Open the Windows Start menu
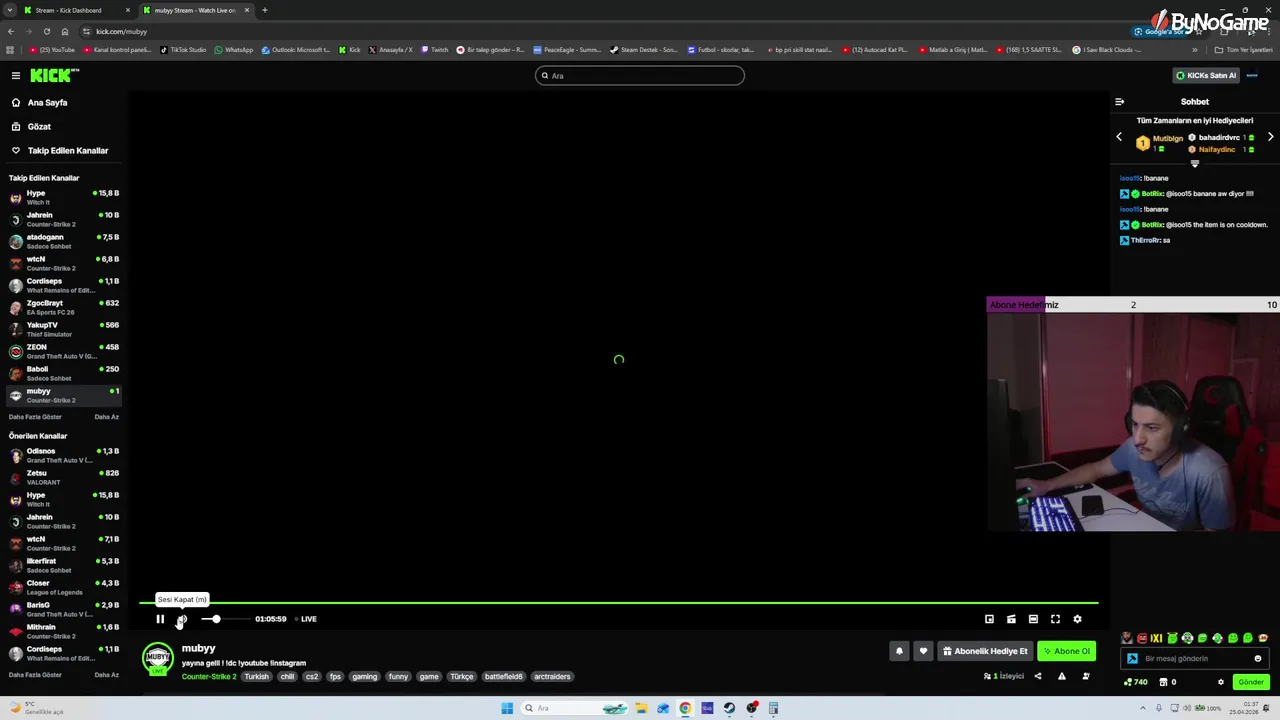The width and height of the screenshot is (1280, 720). coord(507,708)
